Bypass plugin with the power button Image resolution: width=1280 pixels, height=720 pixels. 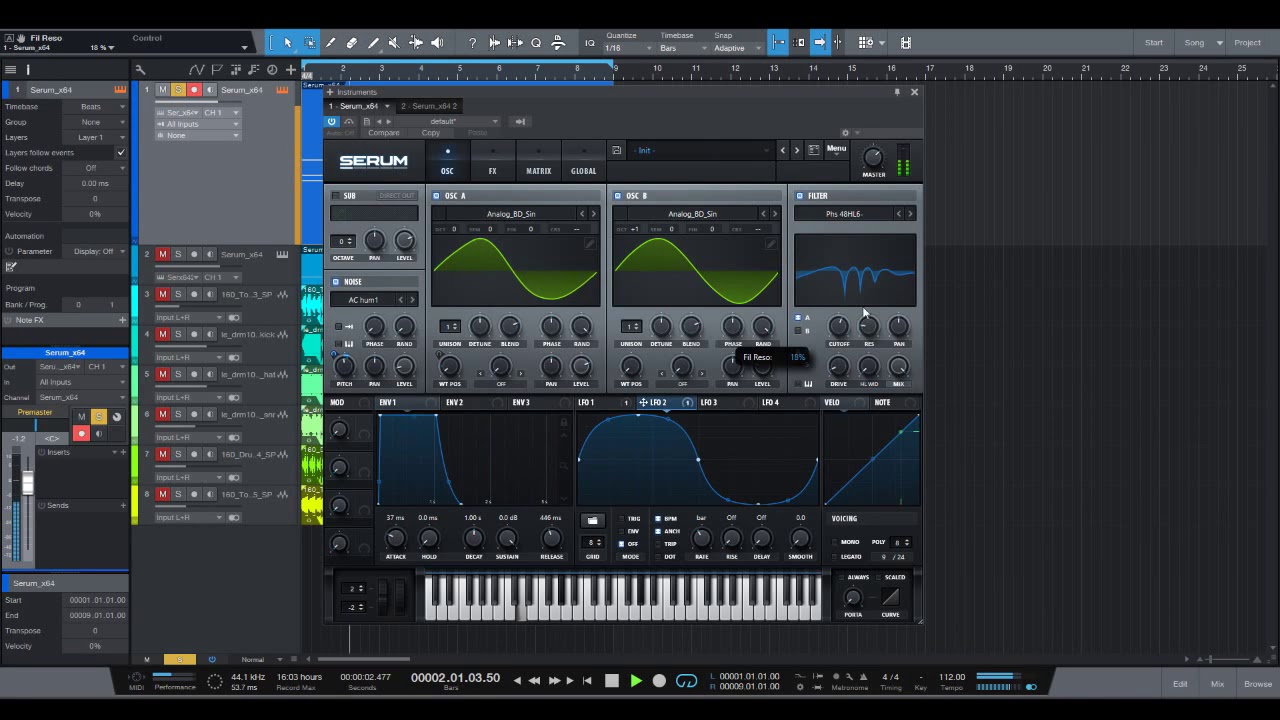click(x=332, y=122)
